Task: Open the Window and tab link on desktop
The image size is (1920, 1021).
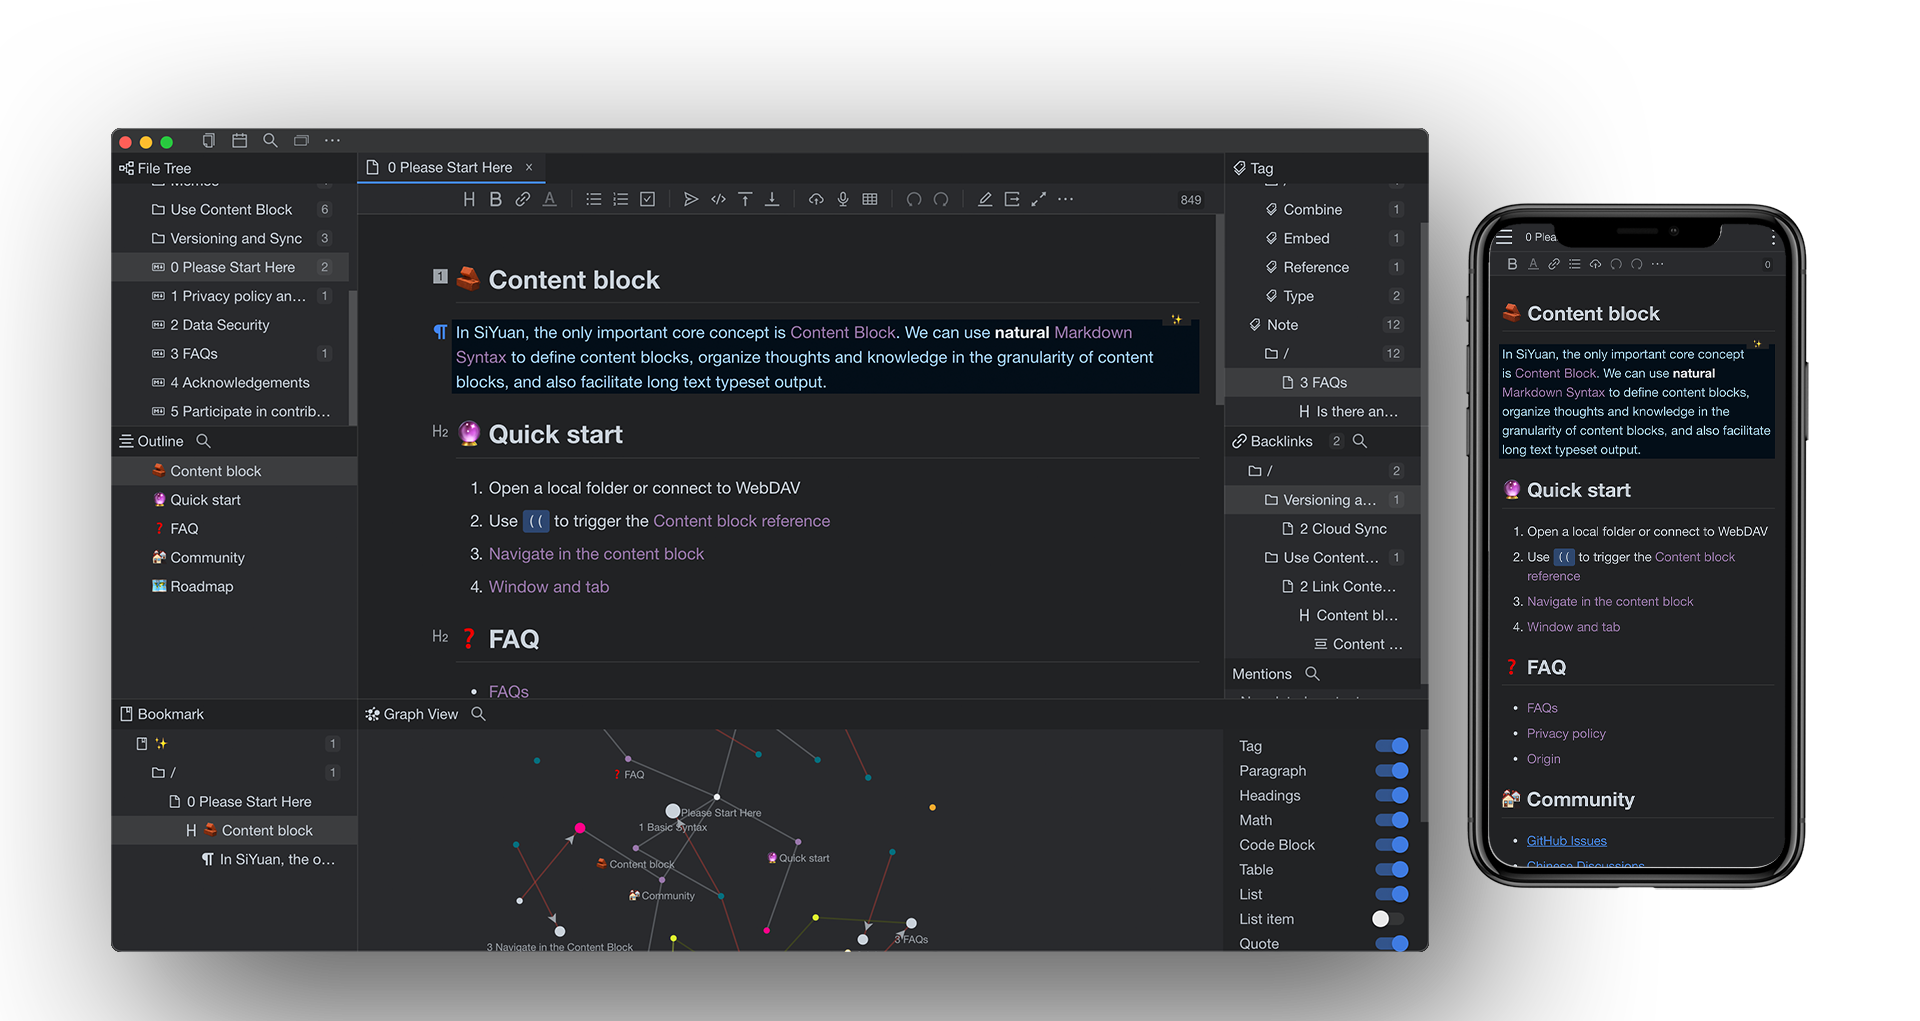Action: pos(549,587)
